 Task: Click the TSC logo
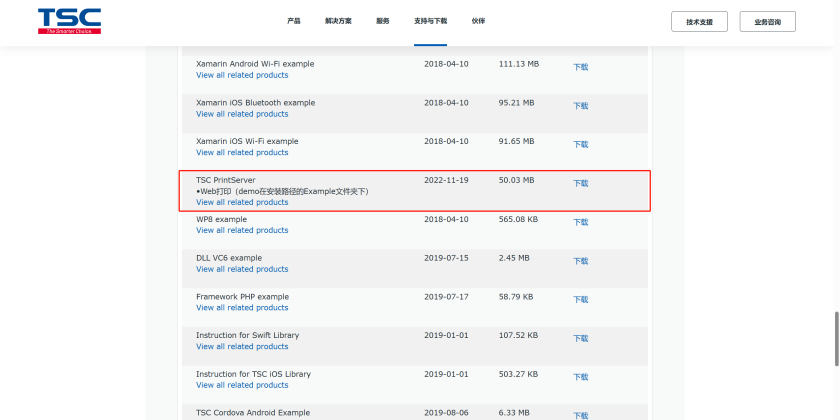[x=69, y=21]
